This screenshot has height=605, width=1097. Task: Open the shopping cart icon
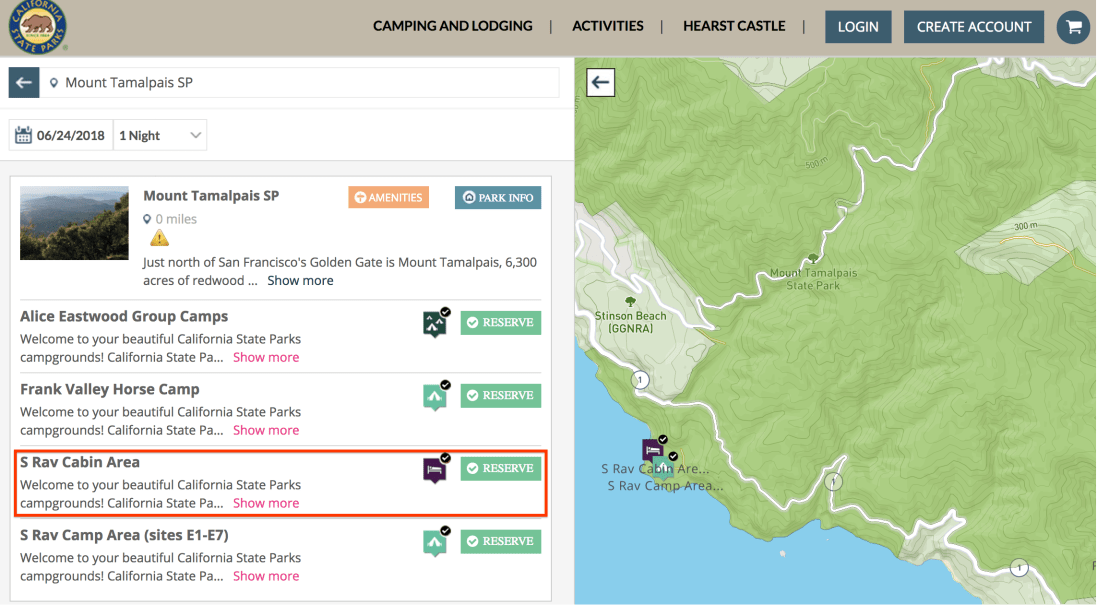pos(1073,27)
